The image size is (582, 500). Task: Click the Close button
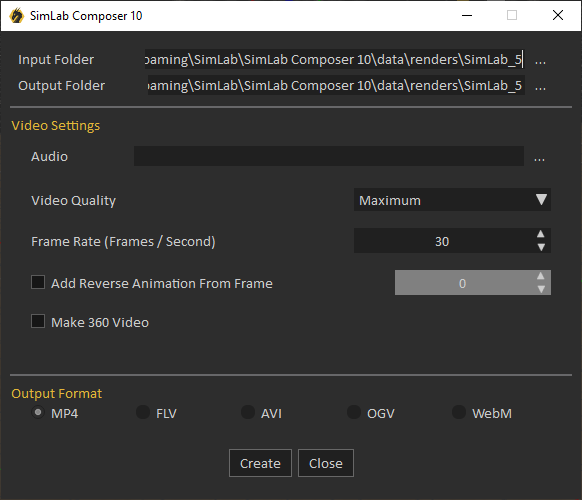[326, 463]
